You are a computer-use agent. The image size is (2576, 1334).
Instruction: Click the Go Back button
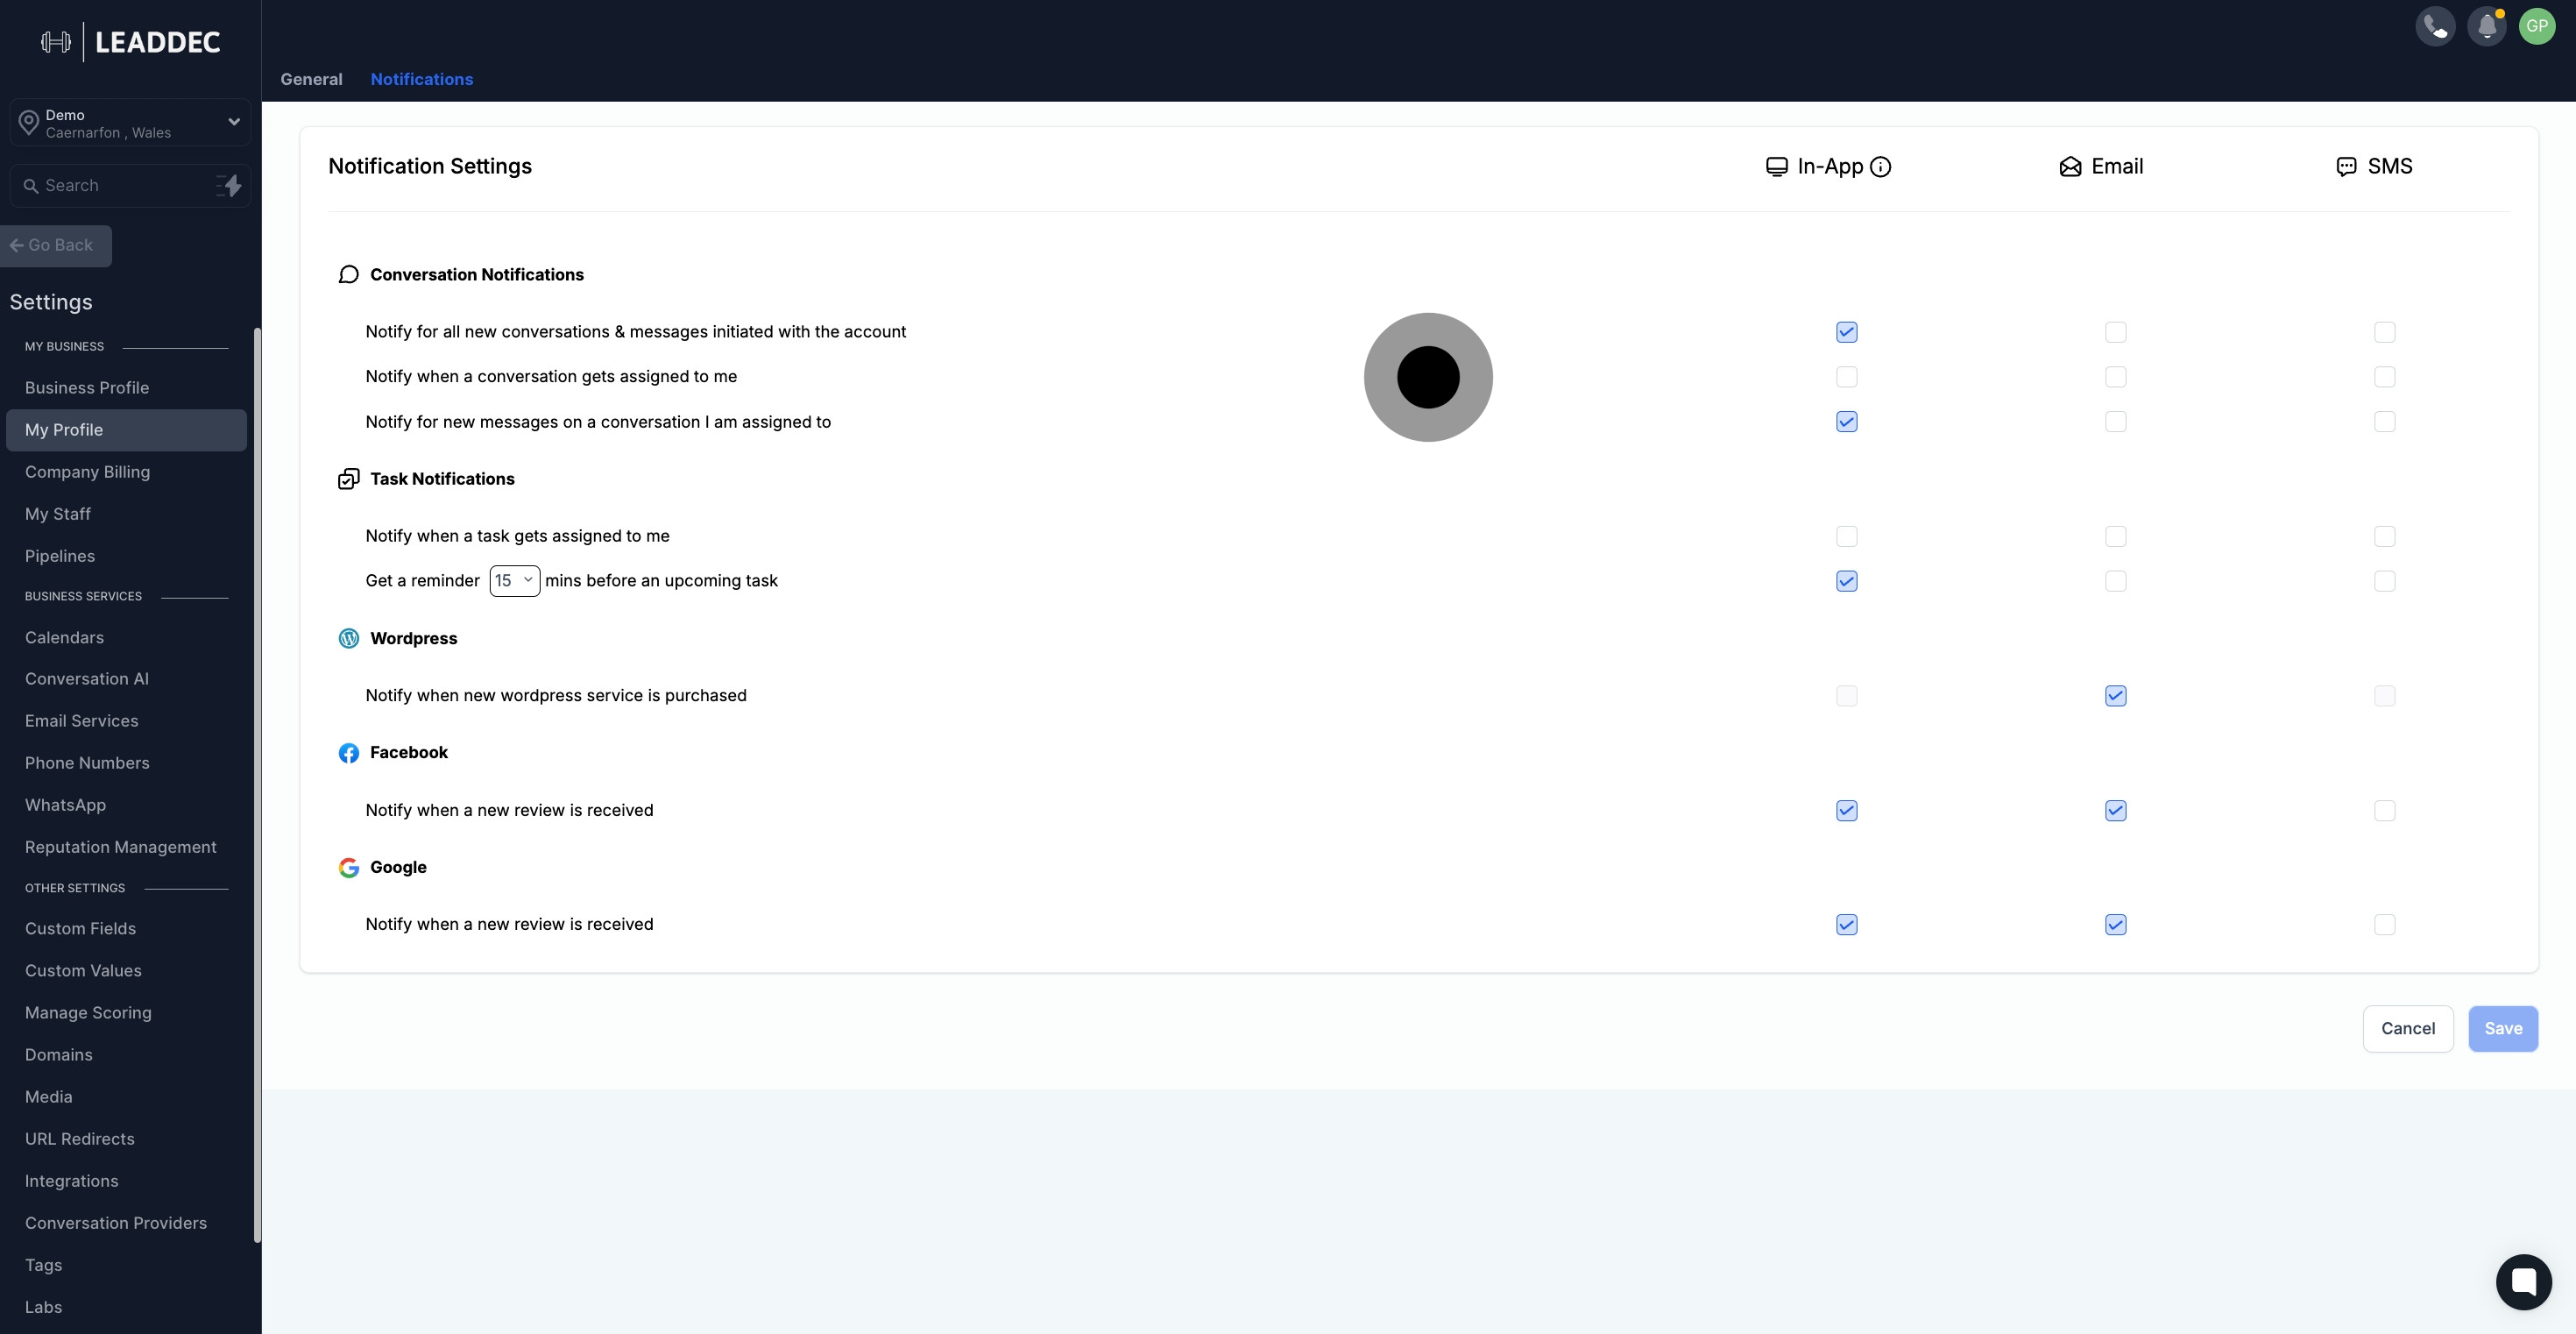coord(56,246)
